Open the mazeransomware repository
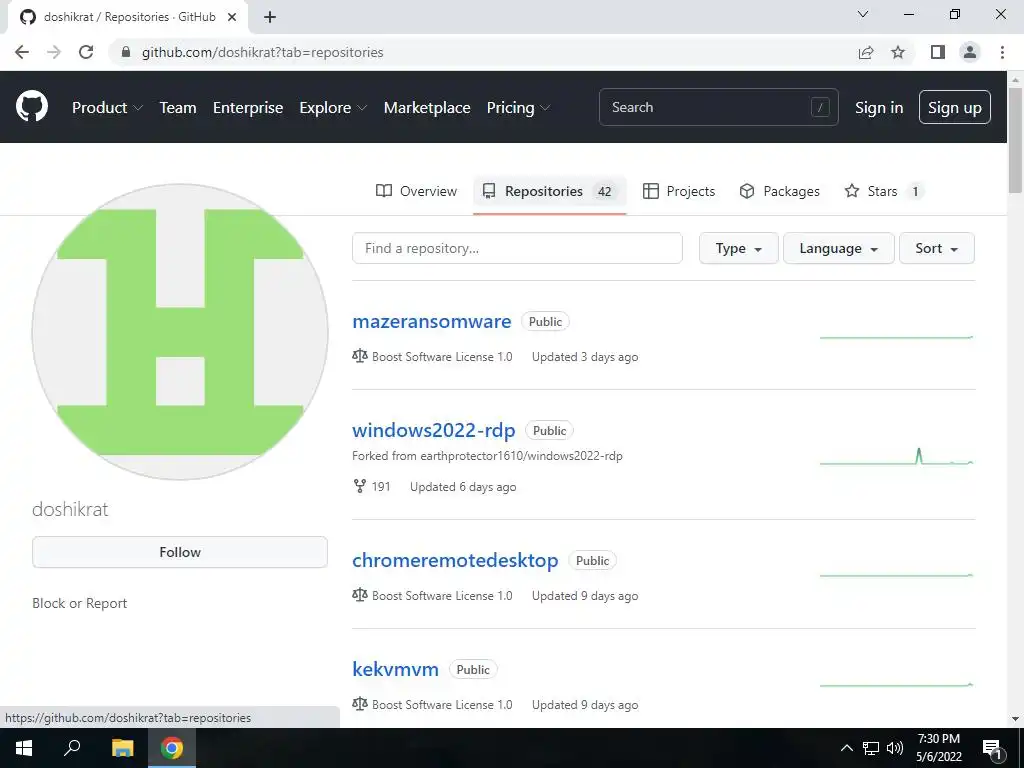 coord(432,321)
